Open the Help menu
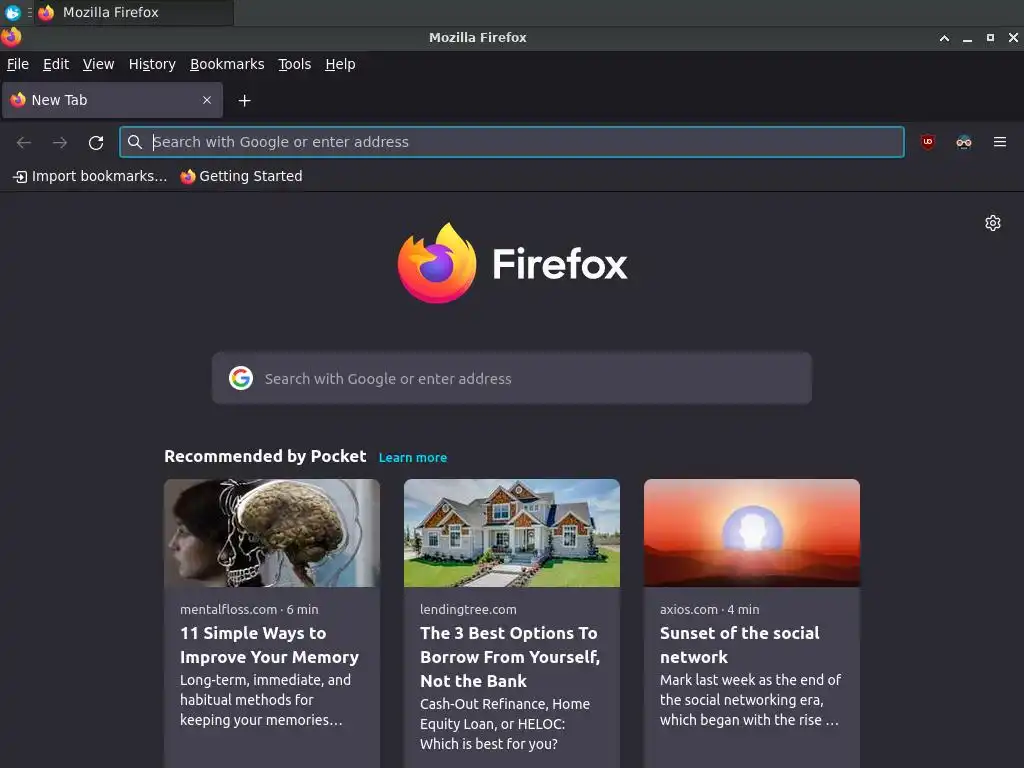This screenshot has width=1024, height=768. pyautogui.click(x=340, y=64)
